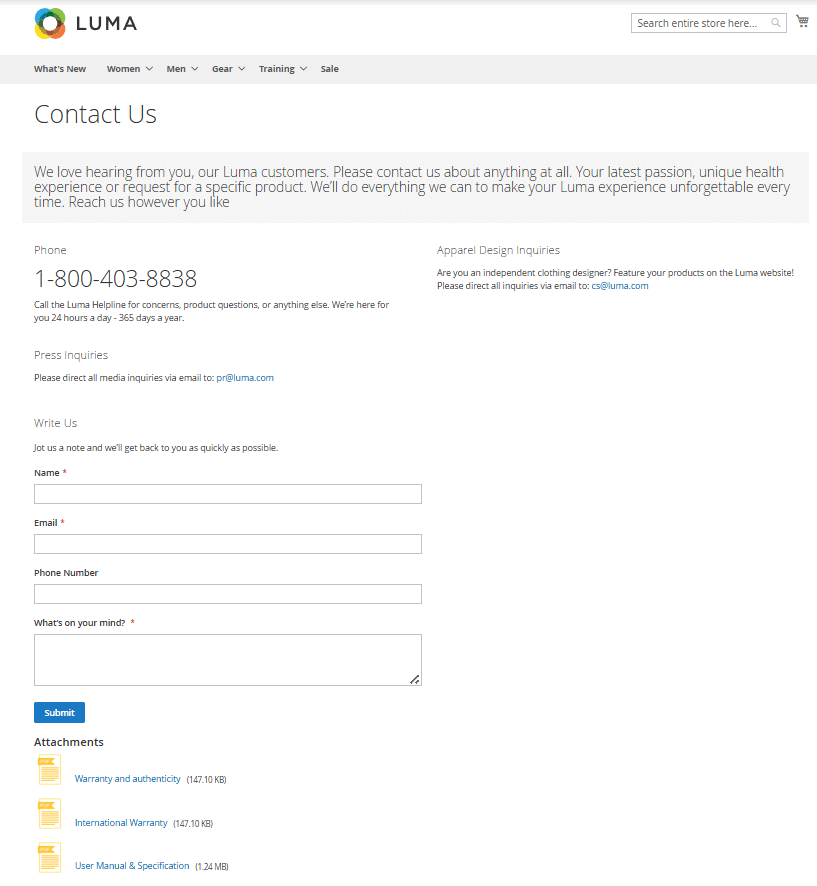Open the pr@luma.com email link
817x886 pixels.
[245, 377]
